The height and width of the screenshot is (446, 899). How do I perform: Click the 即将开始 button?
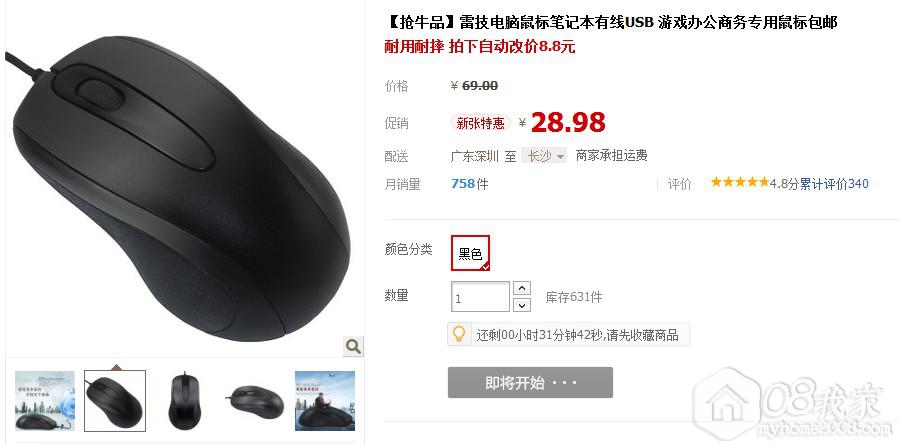coord(530,382)
